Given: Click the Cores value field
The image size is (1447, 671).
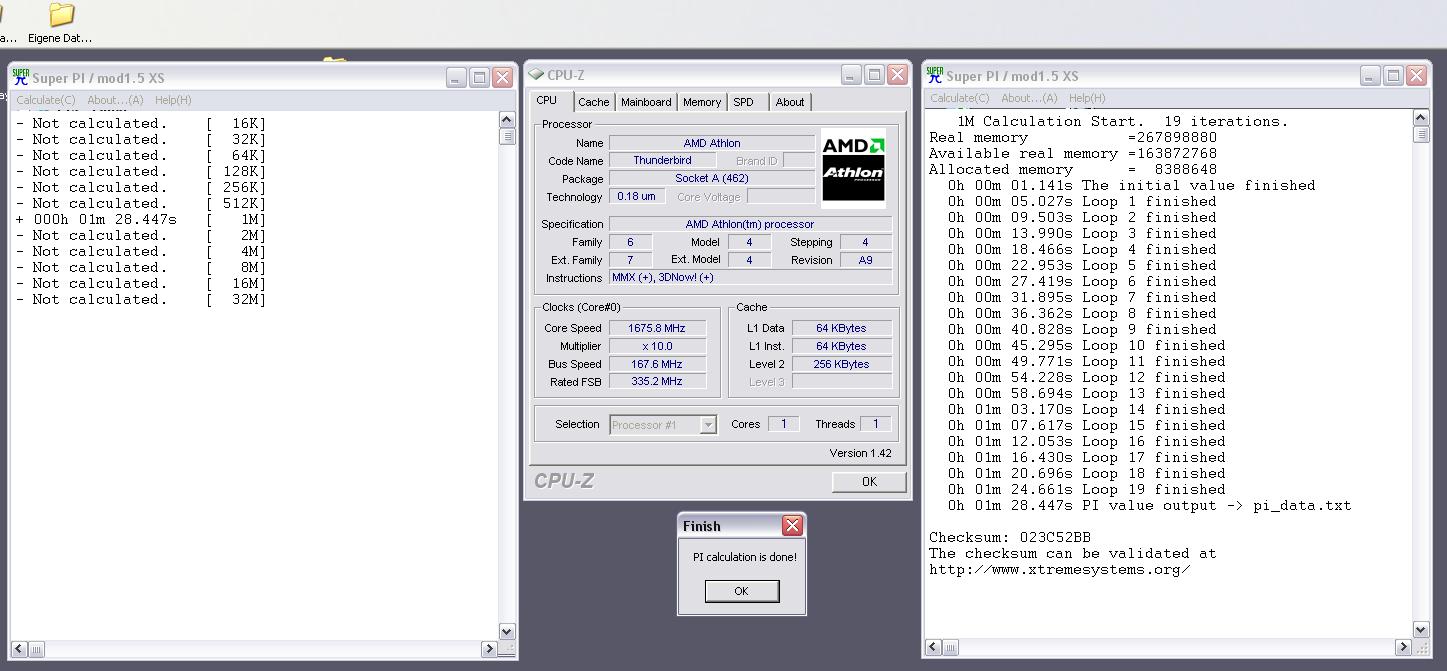Looking at the screenshot, I should (x=783, y=424).
